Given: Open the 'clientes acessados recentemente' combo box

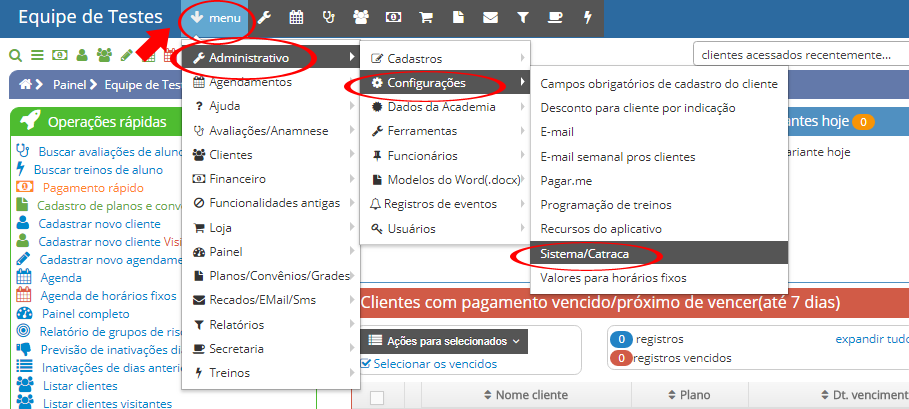Looking at the screenshot, I should [795, 54].
